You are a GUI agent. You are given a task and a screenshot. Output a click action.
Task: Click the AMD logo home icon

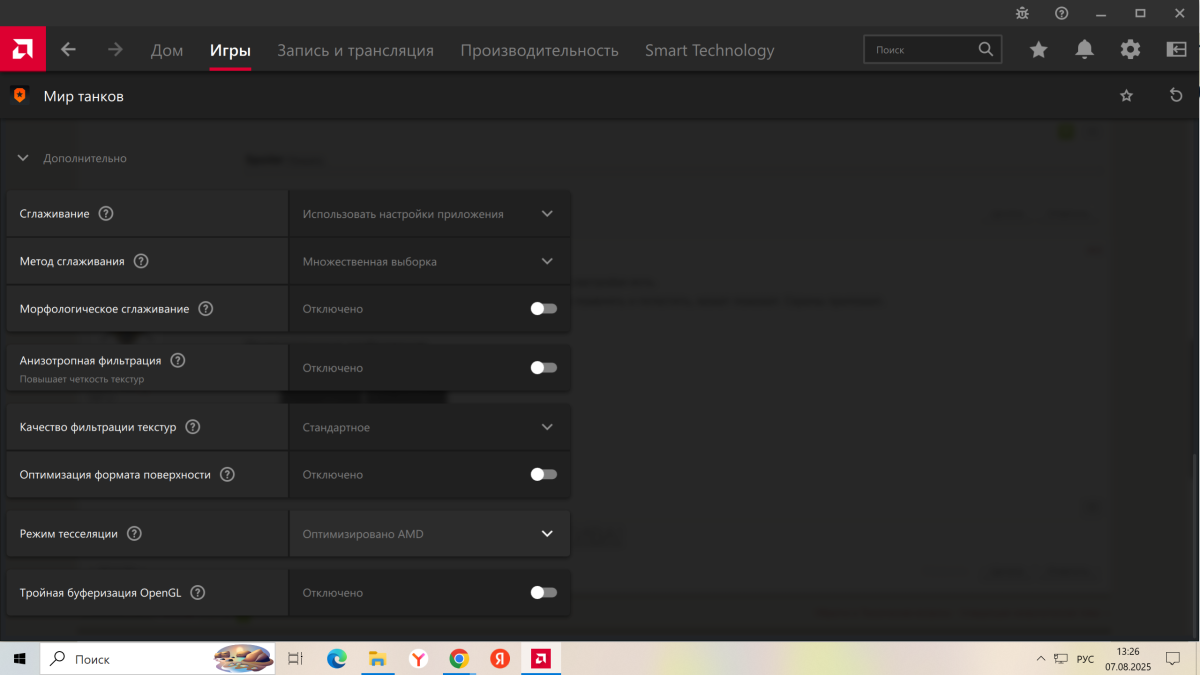(22, 49)
